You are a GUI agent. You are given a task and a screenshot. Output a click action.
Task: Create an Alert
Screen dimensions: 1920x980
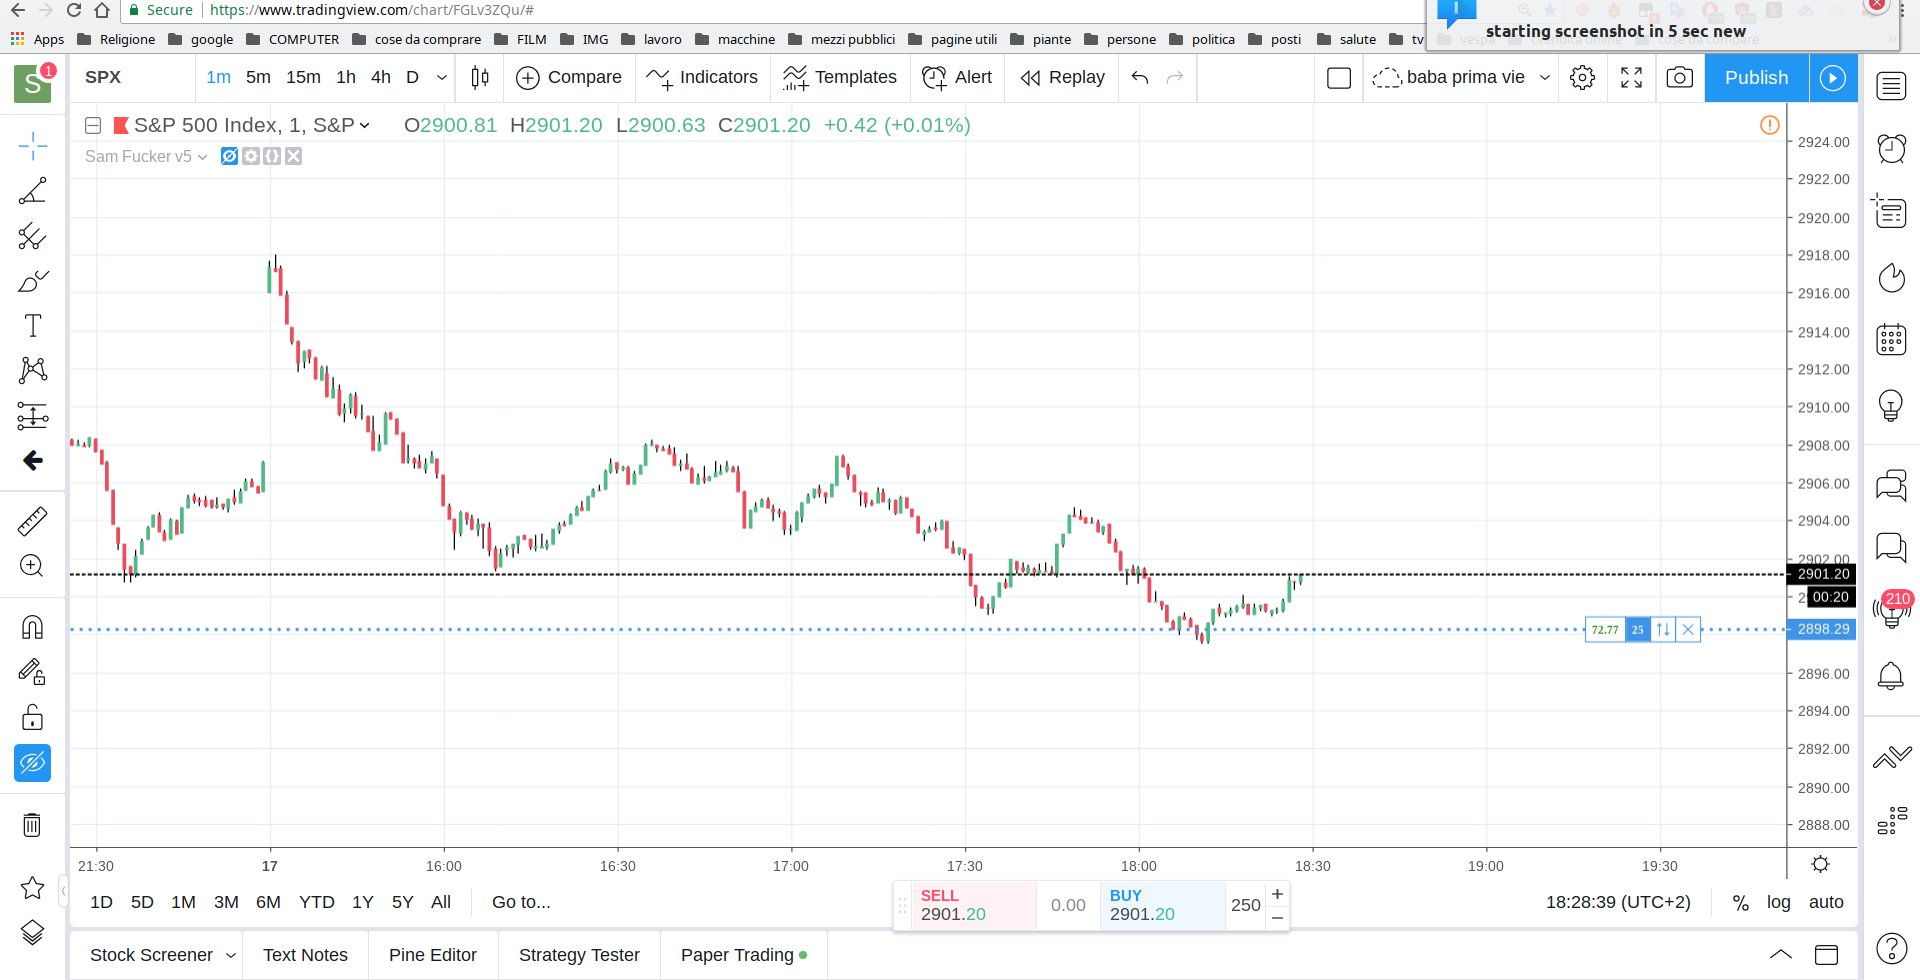(957, 77)
